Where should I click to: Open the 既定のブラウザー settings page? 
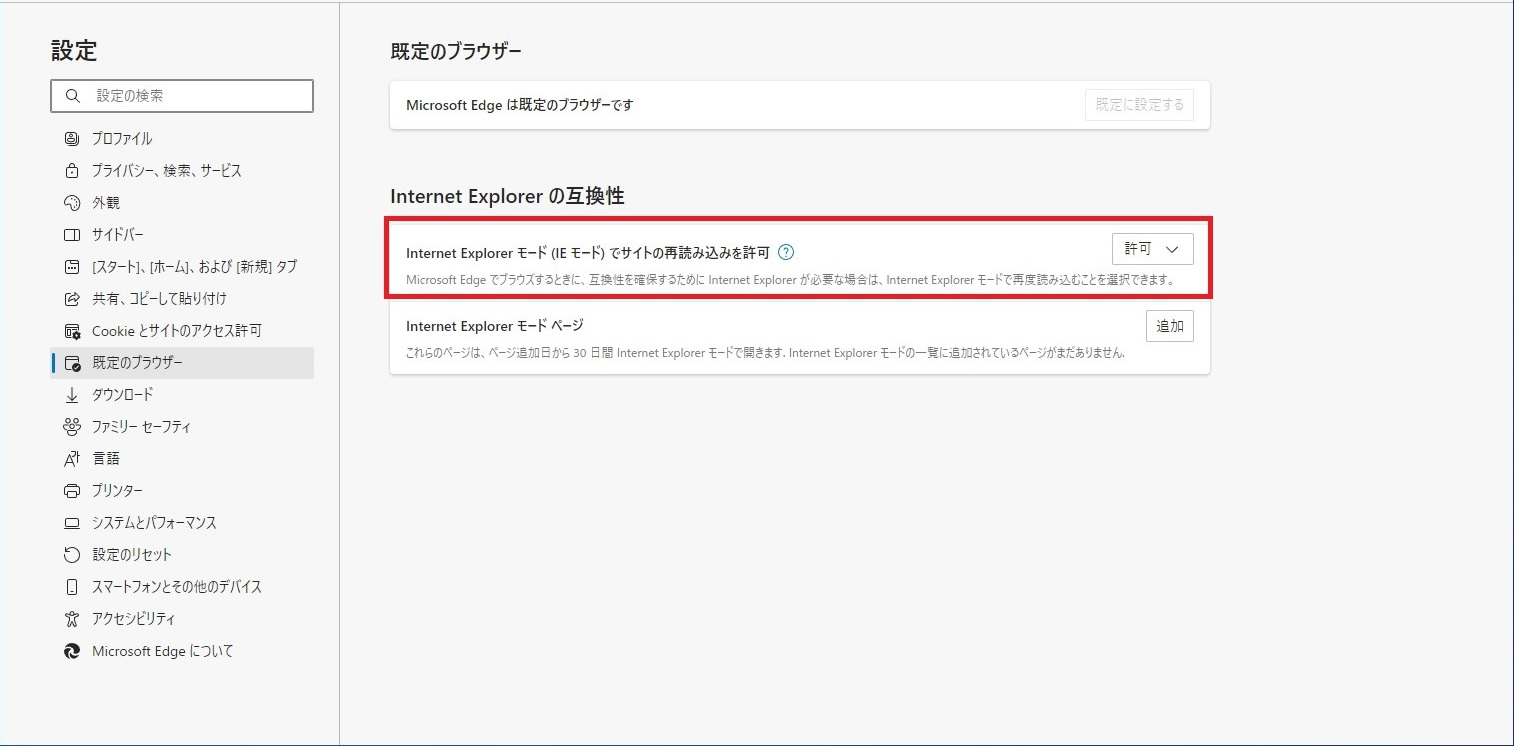182,363
